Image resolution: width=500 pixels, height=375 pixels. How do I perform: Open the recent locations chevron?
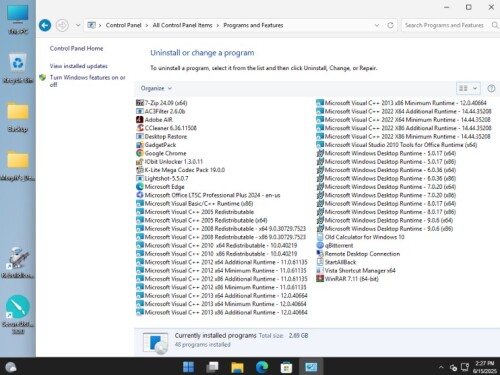[78, 25]
